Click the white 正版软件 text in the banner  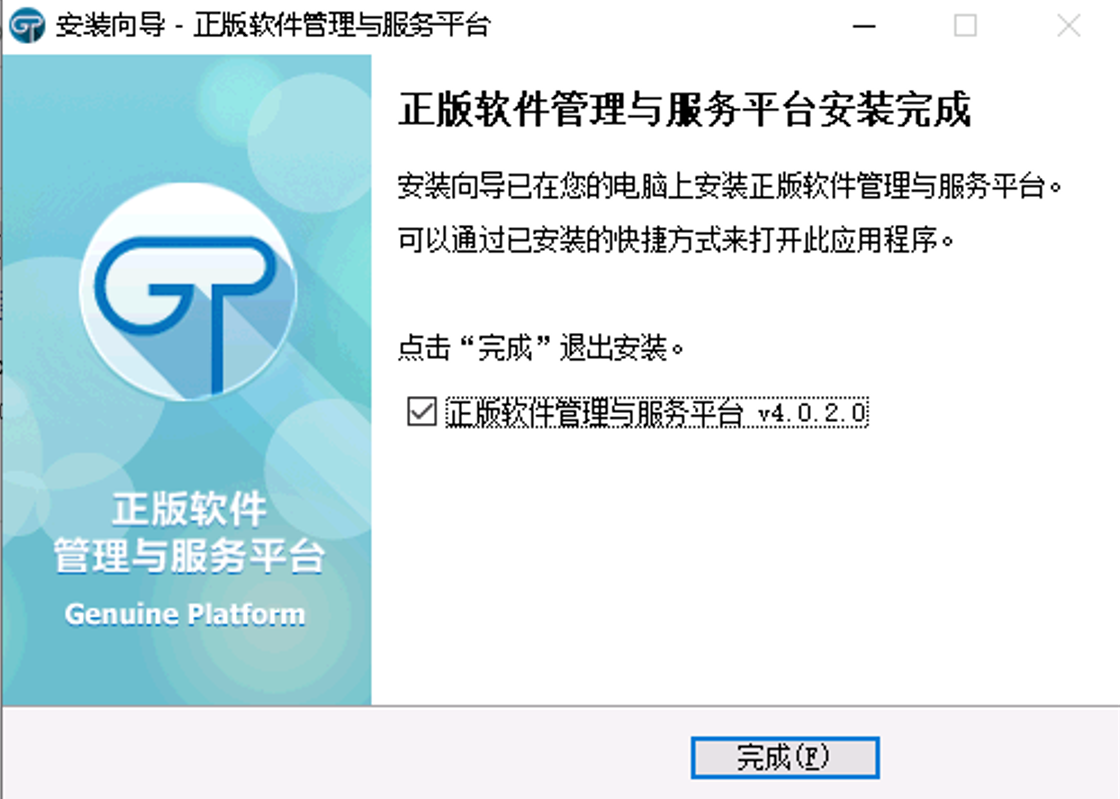[x=188, y=510]
